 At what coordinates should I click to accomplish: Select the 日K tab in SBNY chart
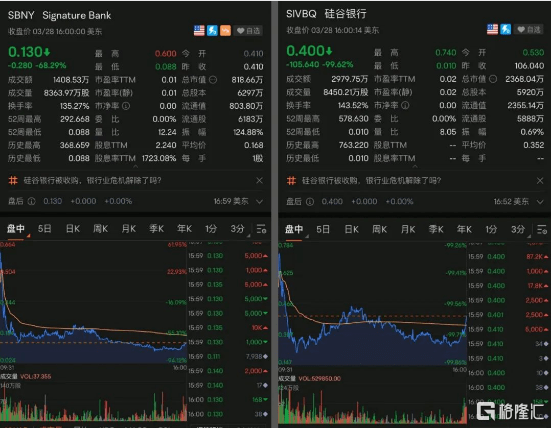pyautogui.click(x=73, y=229)
